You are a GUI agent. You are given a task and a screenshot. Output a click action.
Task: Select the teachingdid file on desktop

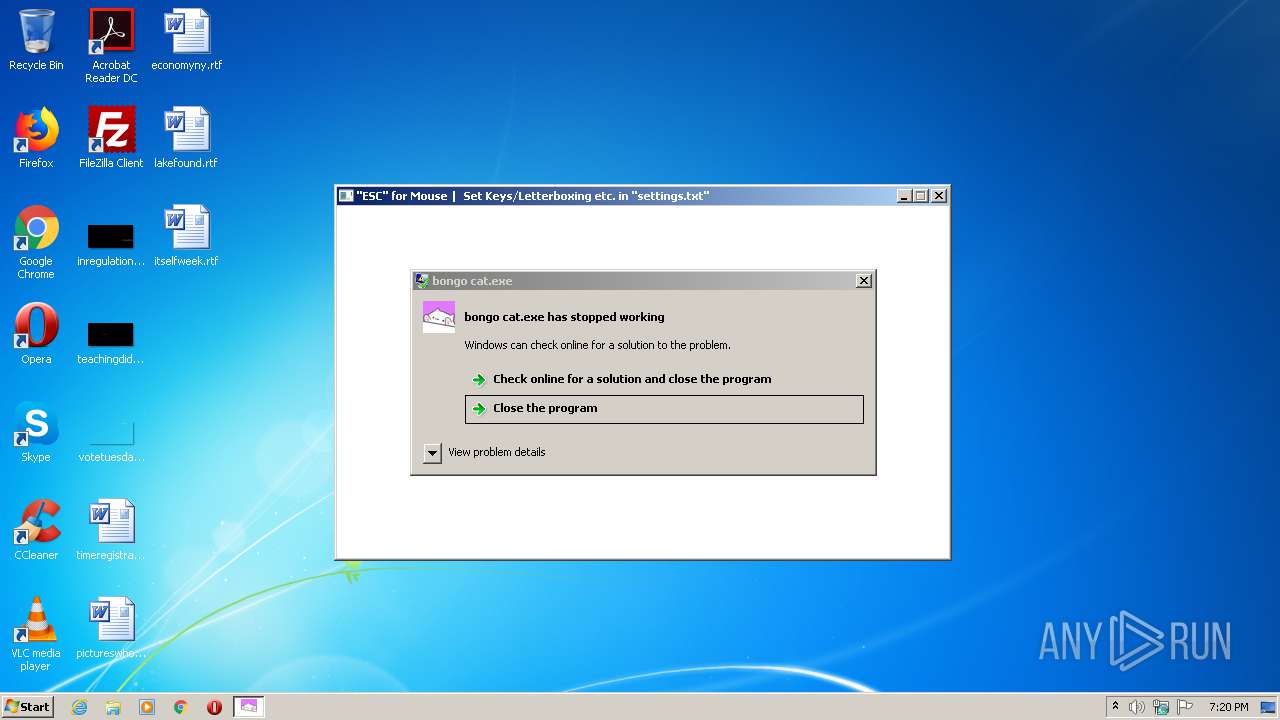pos(111,340)
